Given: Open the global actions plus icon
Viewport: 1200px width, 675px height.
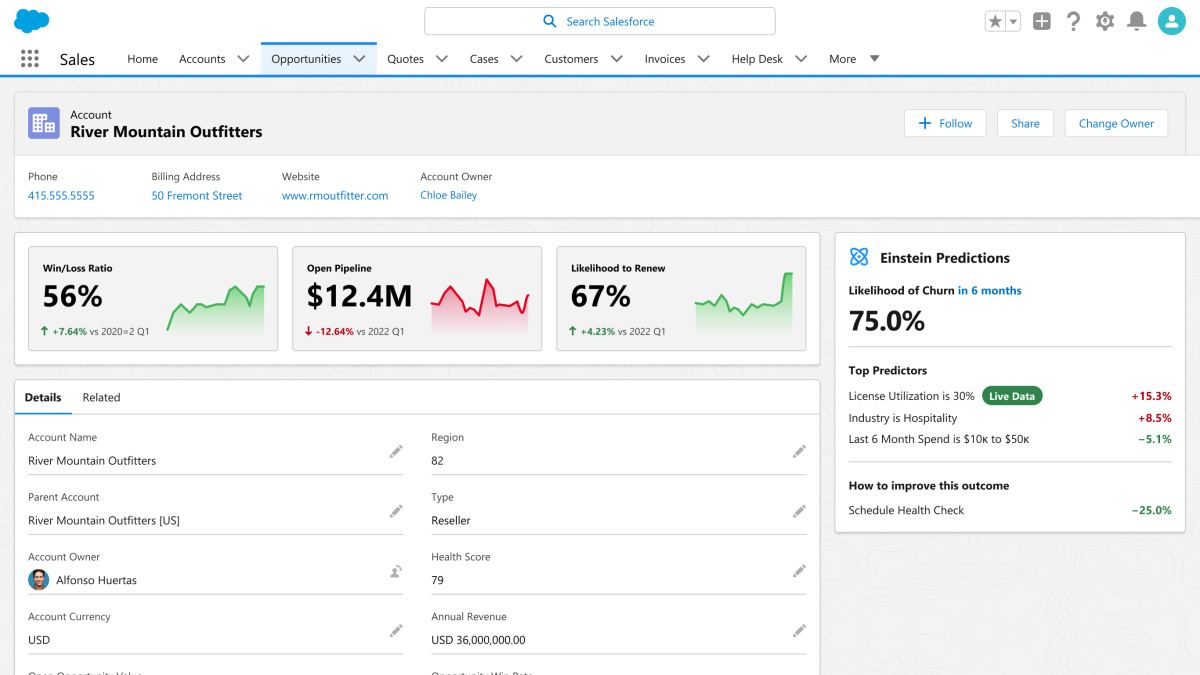Looking at the screenshot, I should coord(1042,21).
